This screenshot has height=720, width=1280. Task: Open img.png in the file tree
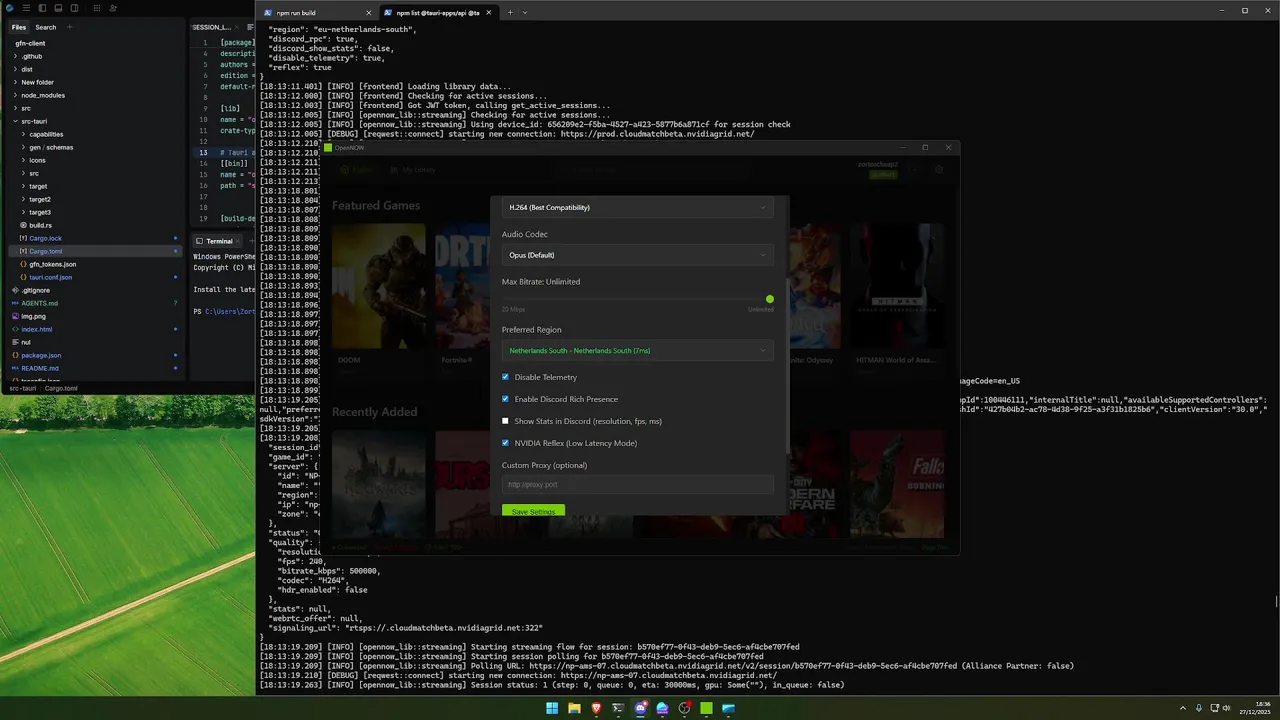[96, 316]
